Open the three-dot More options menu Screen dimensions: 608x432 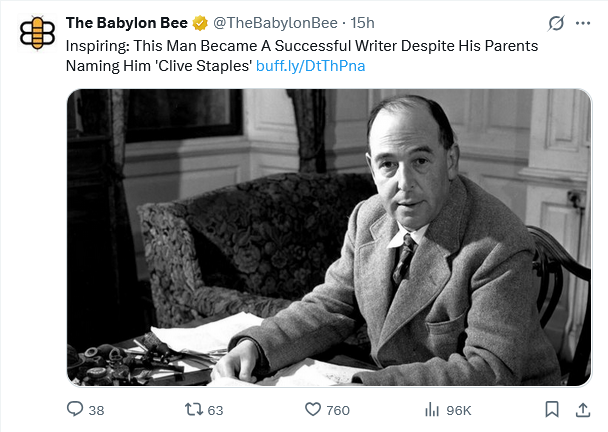coord(583,23)
